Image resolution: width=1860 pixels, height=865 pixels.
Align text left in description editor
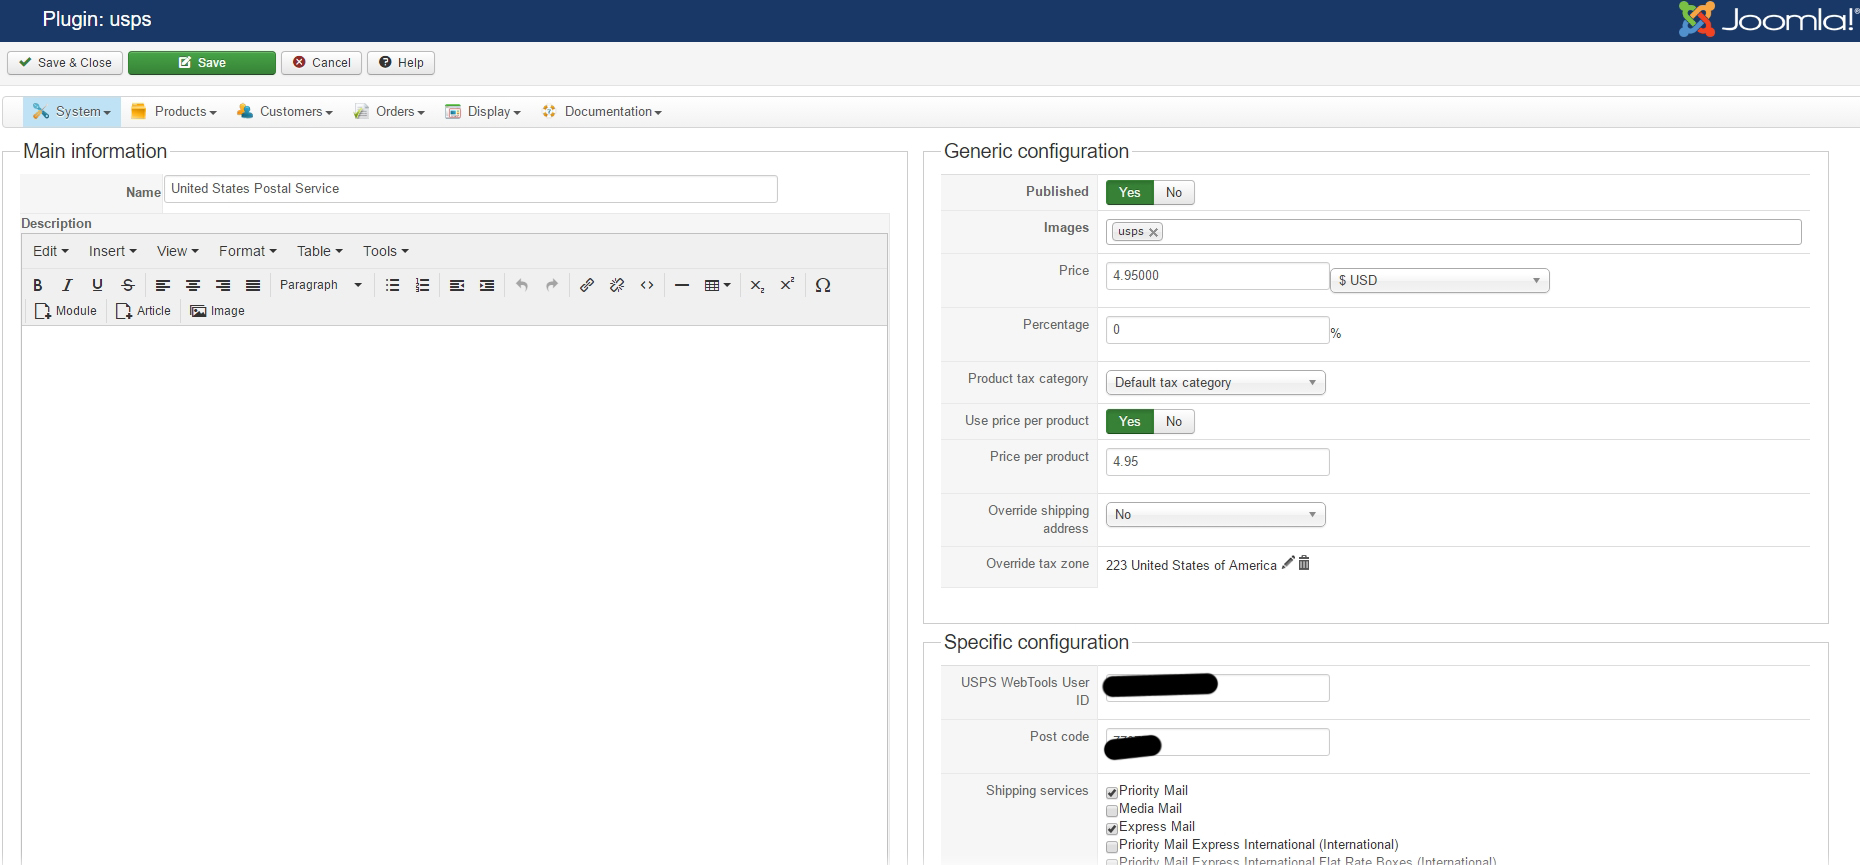click(x=163, y=285)
